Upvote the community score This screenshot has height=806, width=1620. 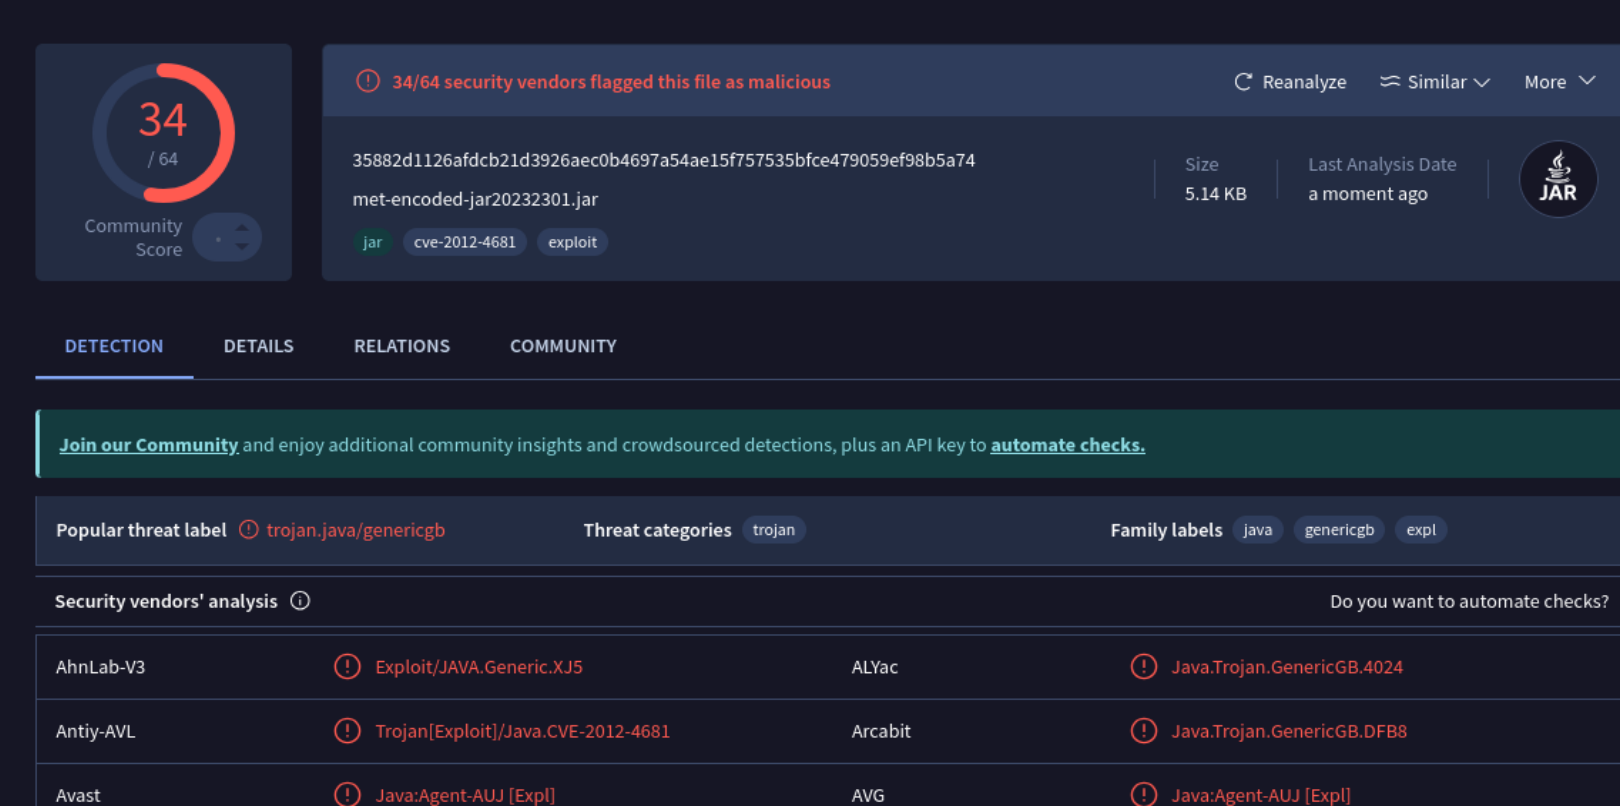[242, 228]
